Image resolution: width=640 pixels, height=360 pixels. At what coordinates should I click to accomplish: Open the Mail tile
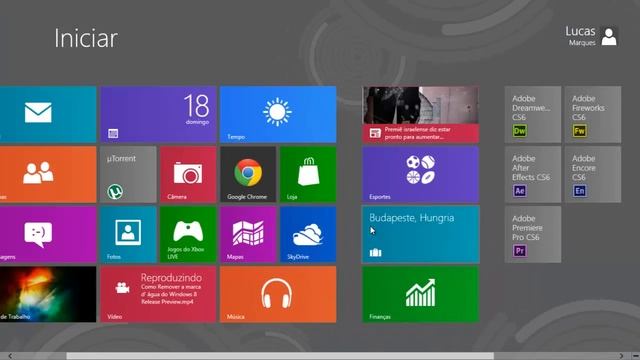click(x=48, y=114)
